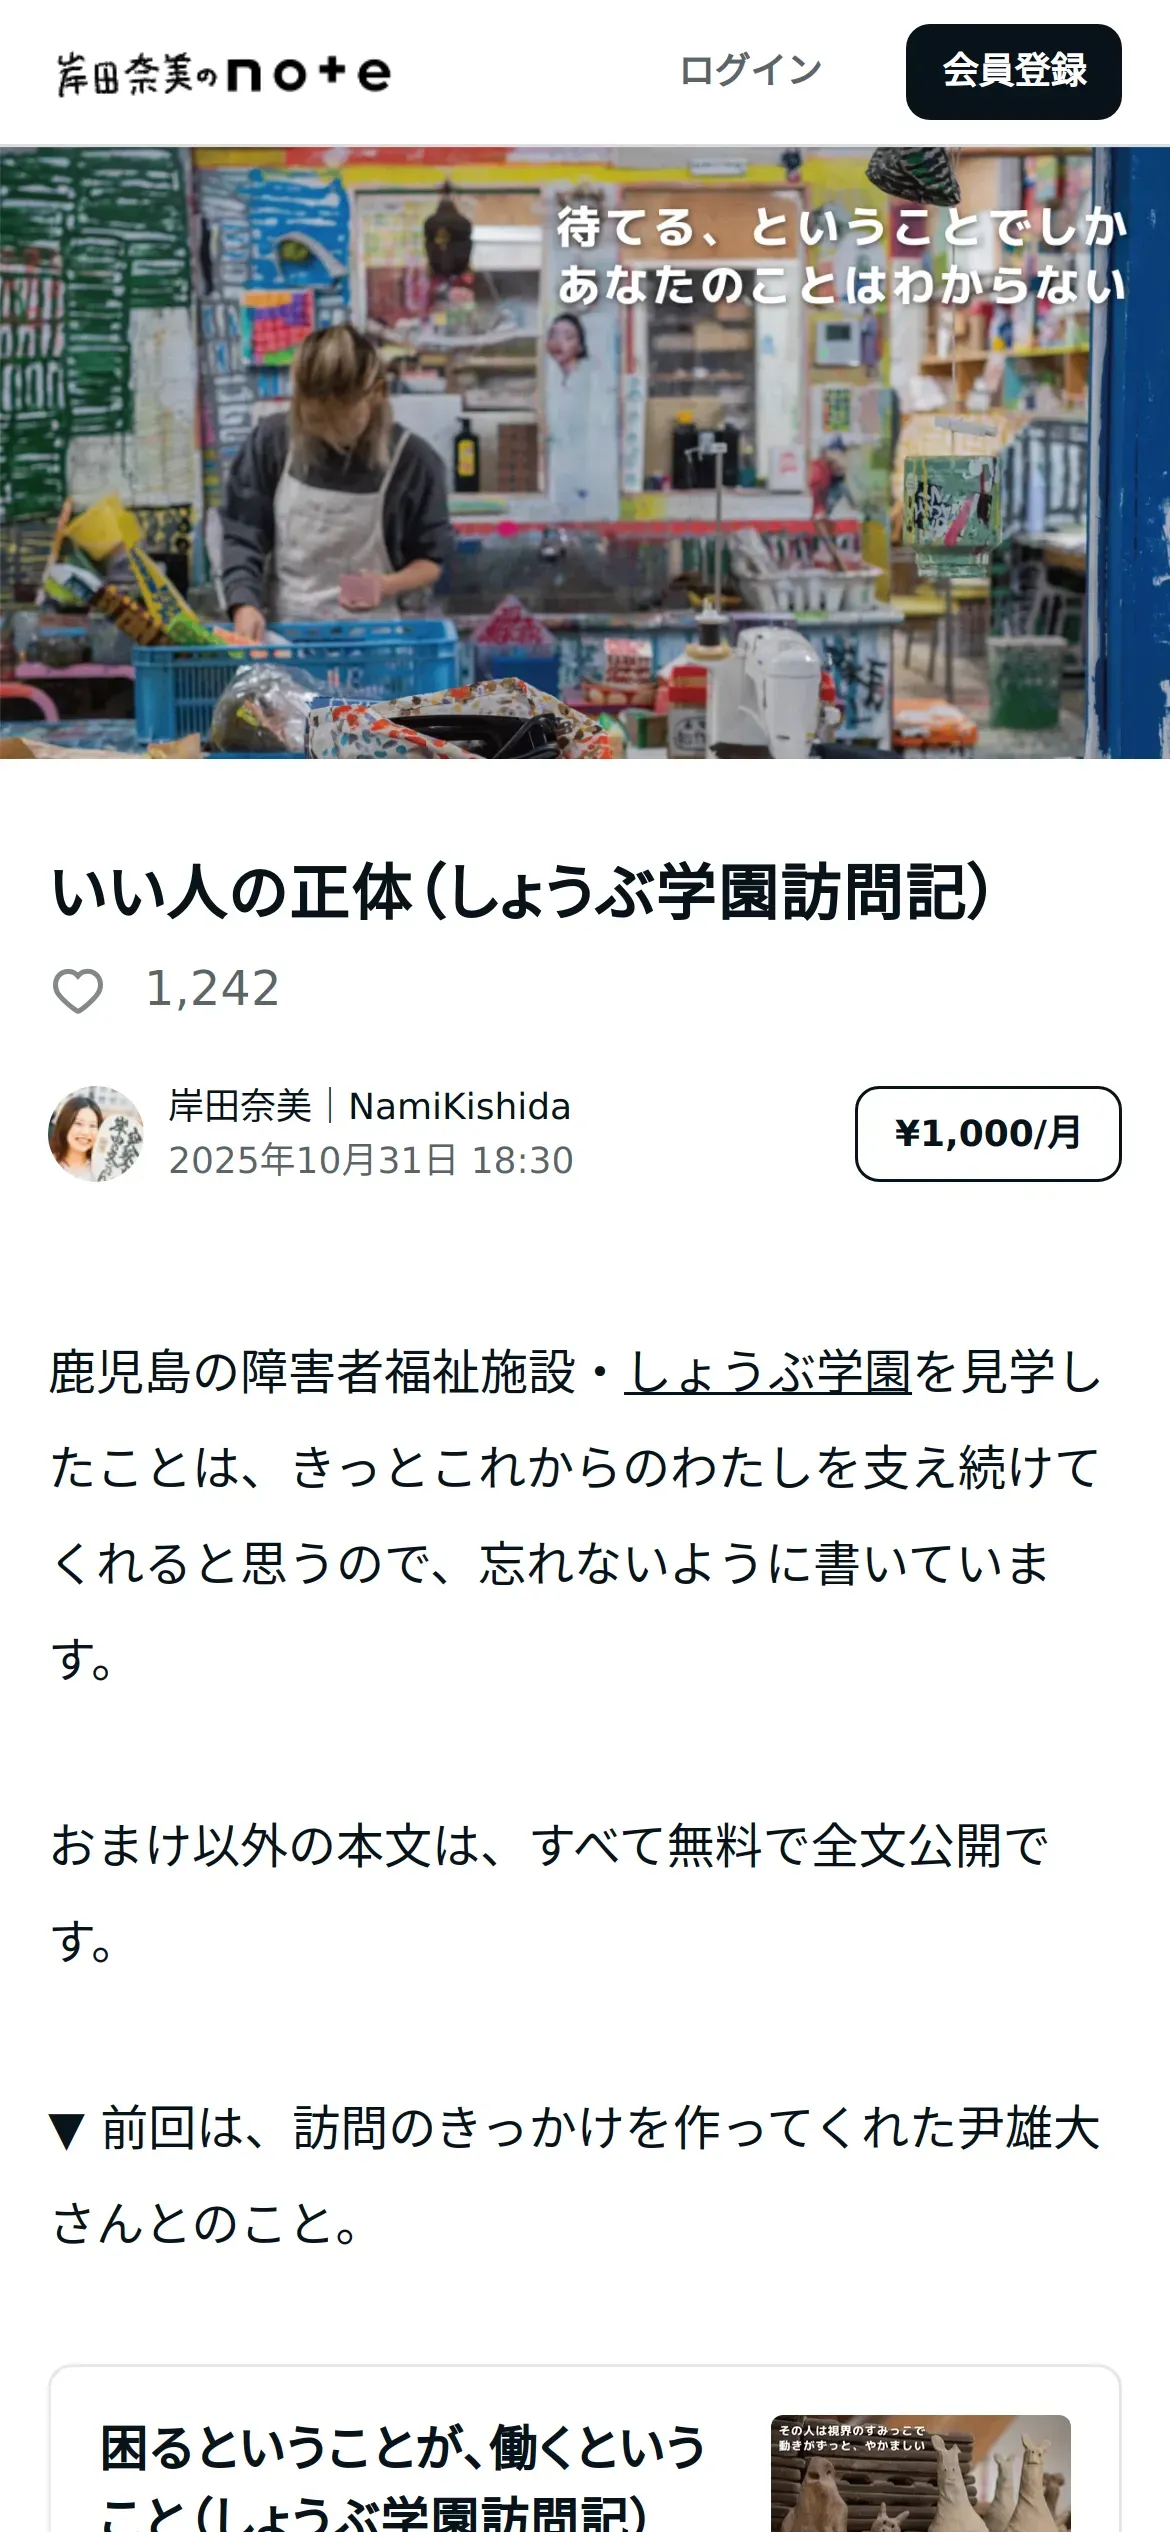
Task: Click the article title いい人の正体
Action: click(520, 891)
